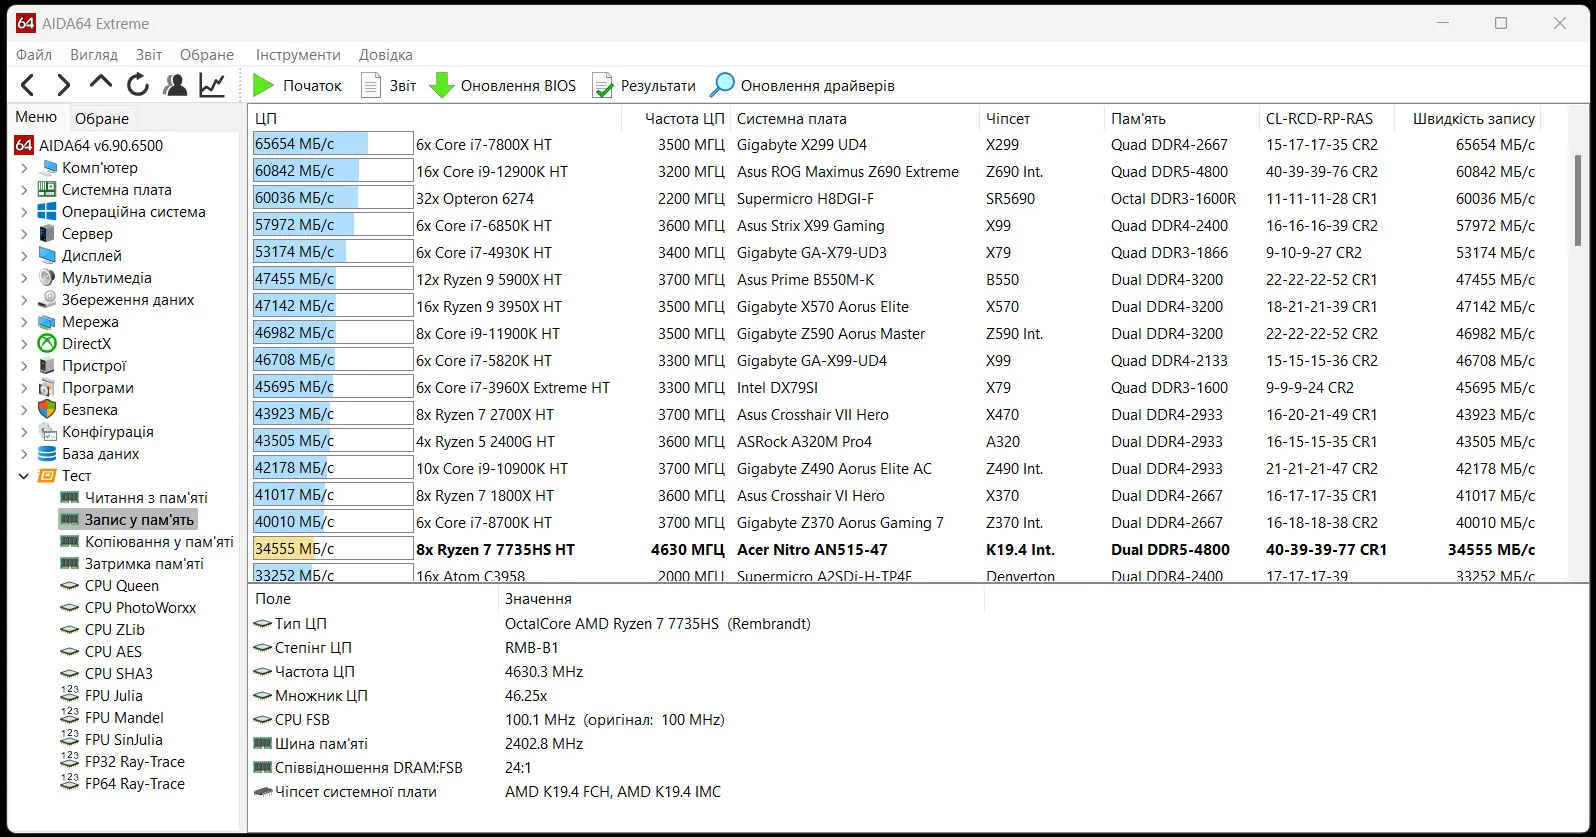Expand the DirectX tree node
The width and height of the screenshot is (1596, 837).
pos(24,344)
